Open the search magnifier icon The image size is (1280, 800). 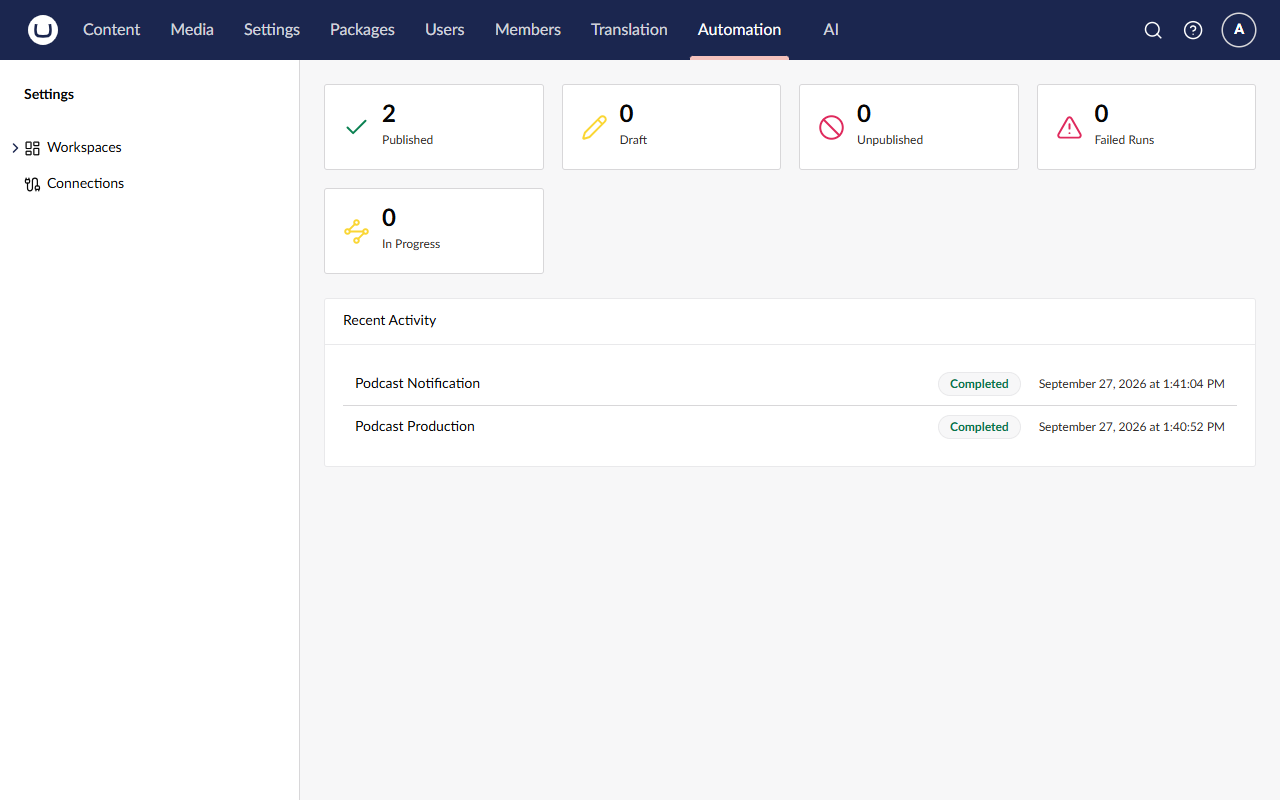click(x=1153, y=30)
